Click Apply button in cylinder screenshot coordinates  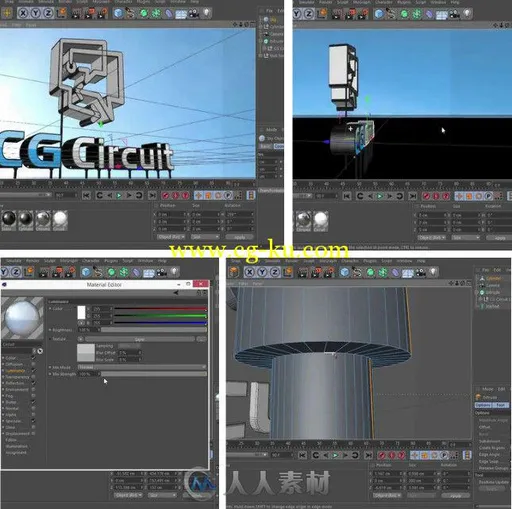click(x=455, y=496)
